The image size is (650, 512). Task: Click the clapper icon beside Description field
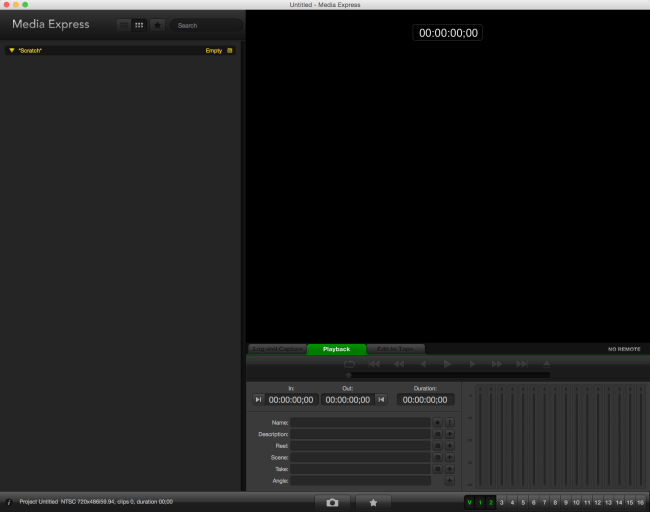pos(437,434)
